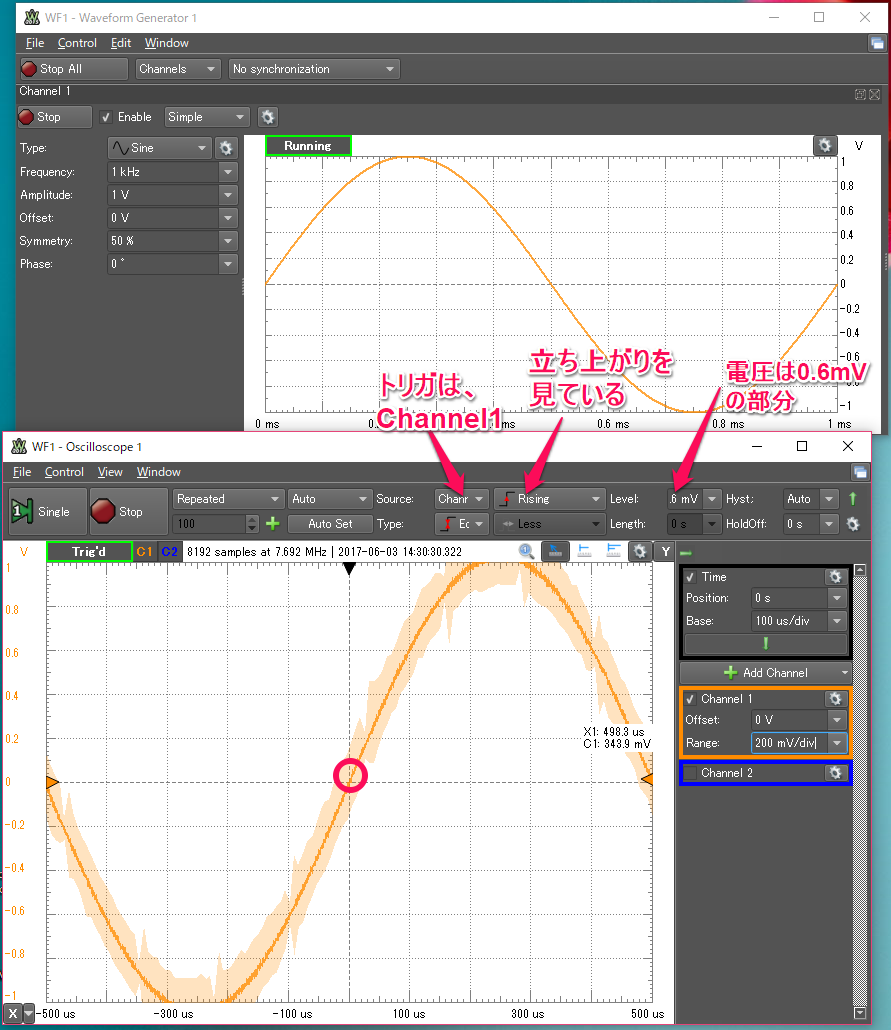Uncheck the Time checkbox
The image size is (891, 1030).
[x=690, y=577]
